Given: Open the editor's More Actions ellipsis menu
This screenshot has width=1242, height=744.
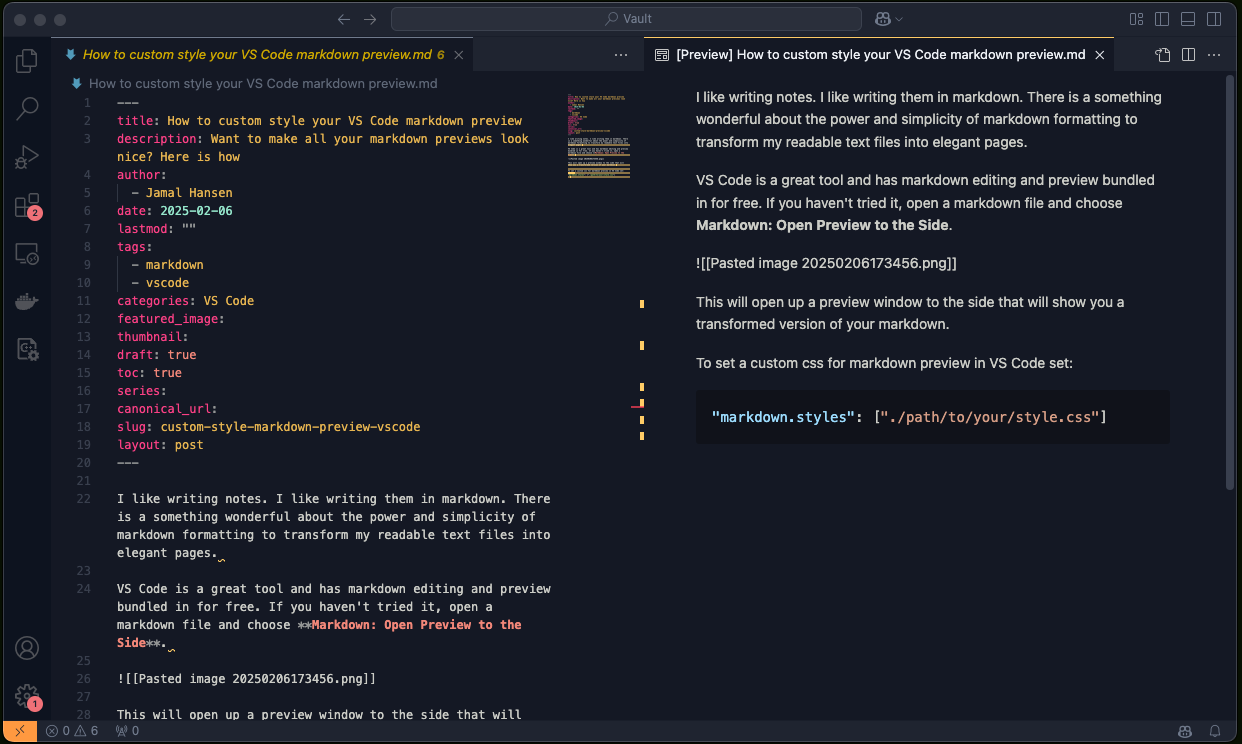Looking at the screenshot, I should [621, 55].
